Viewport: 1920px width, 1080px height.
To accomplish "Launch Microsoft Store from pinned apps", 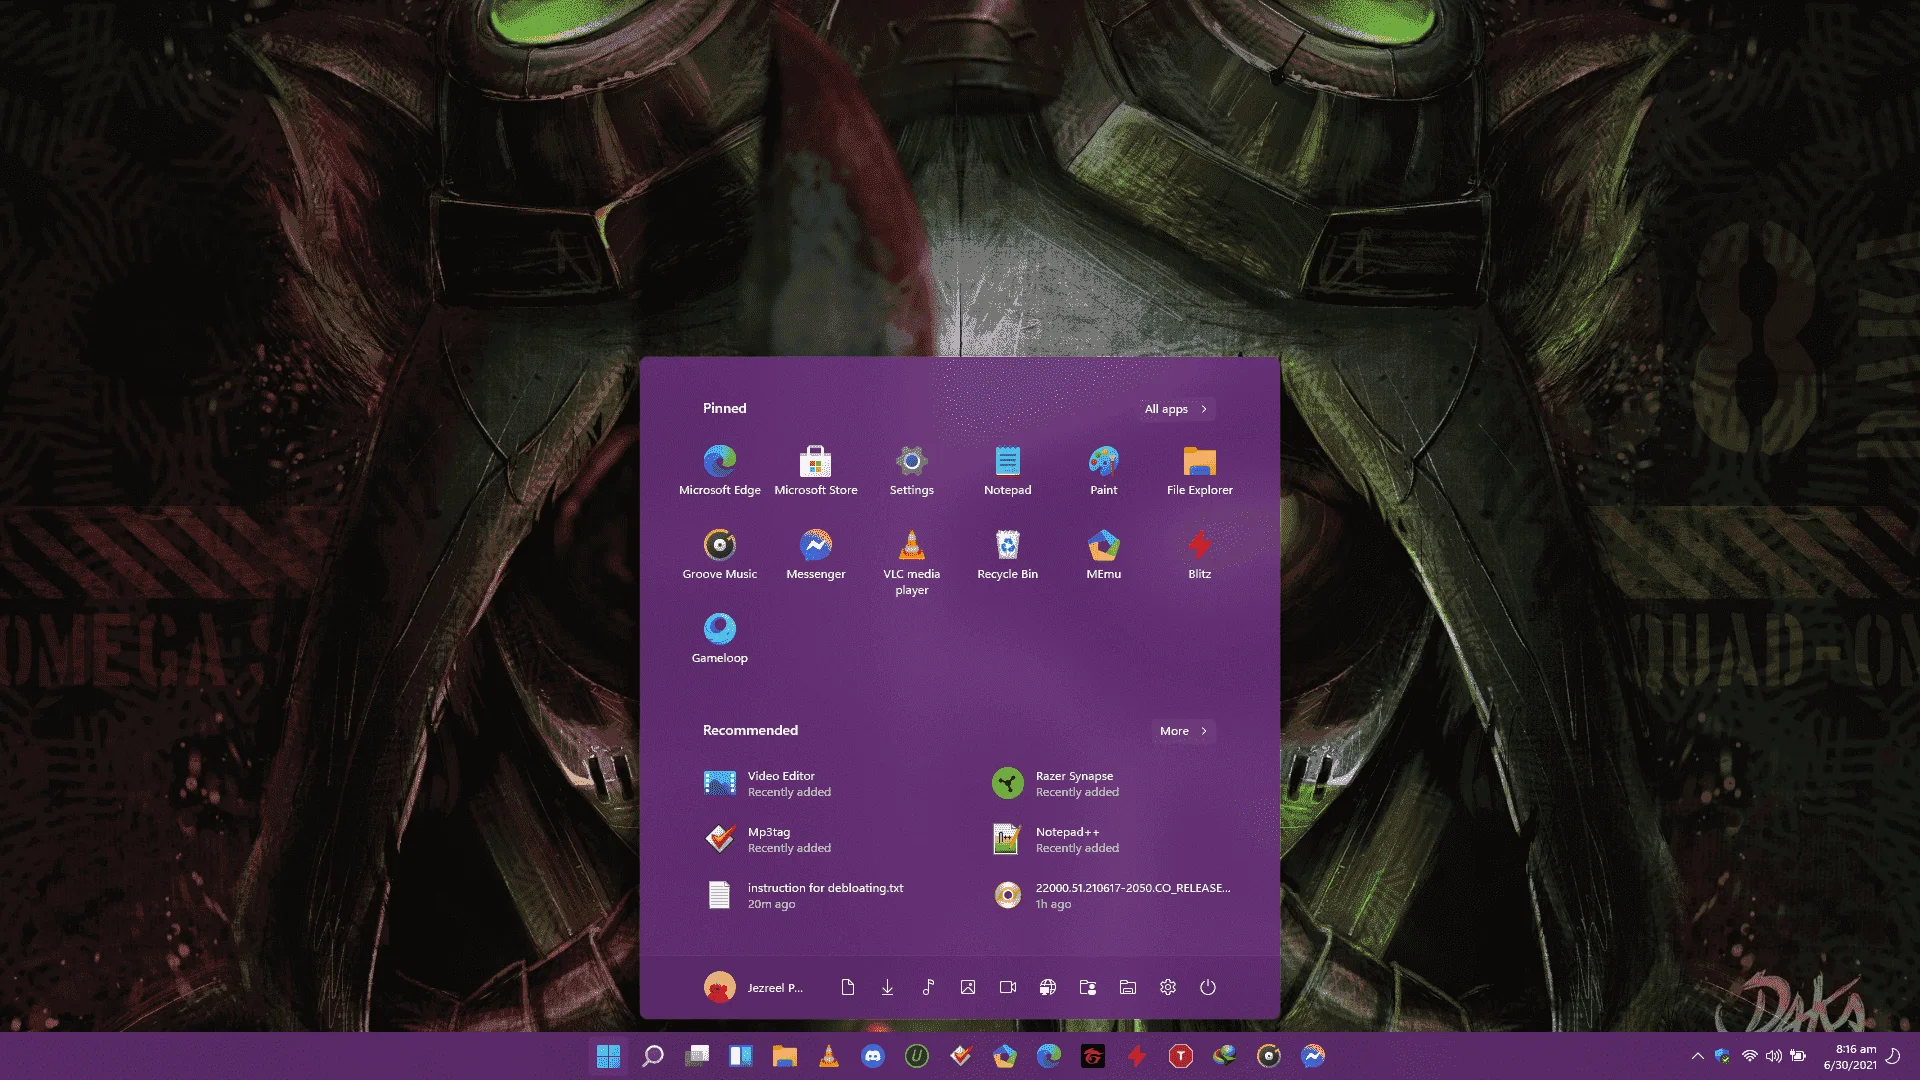I will (816, 471).
